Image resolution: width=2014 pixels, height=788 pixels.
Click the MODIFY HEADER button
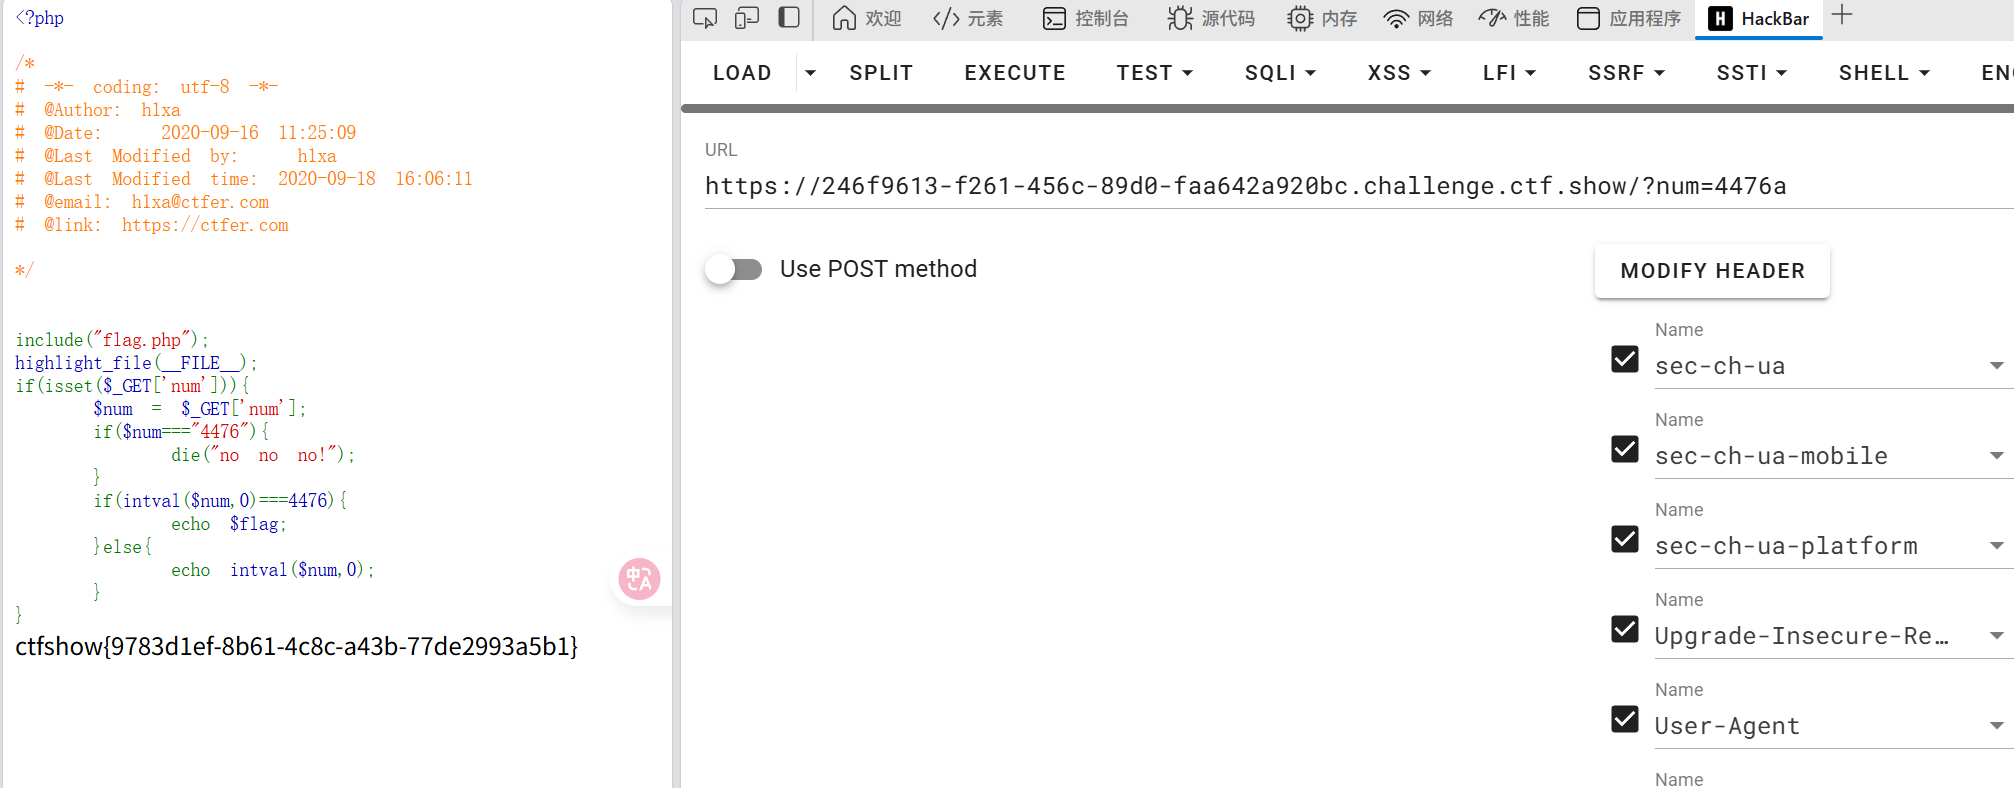pos(1712,271)
